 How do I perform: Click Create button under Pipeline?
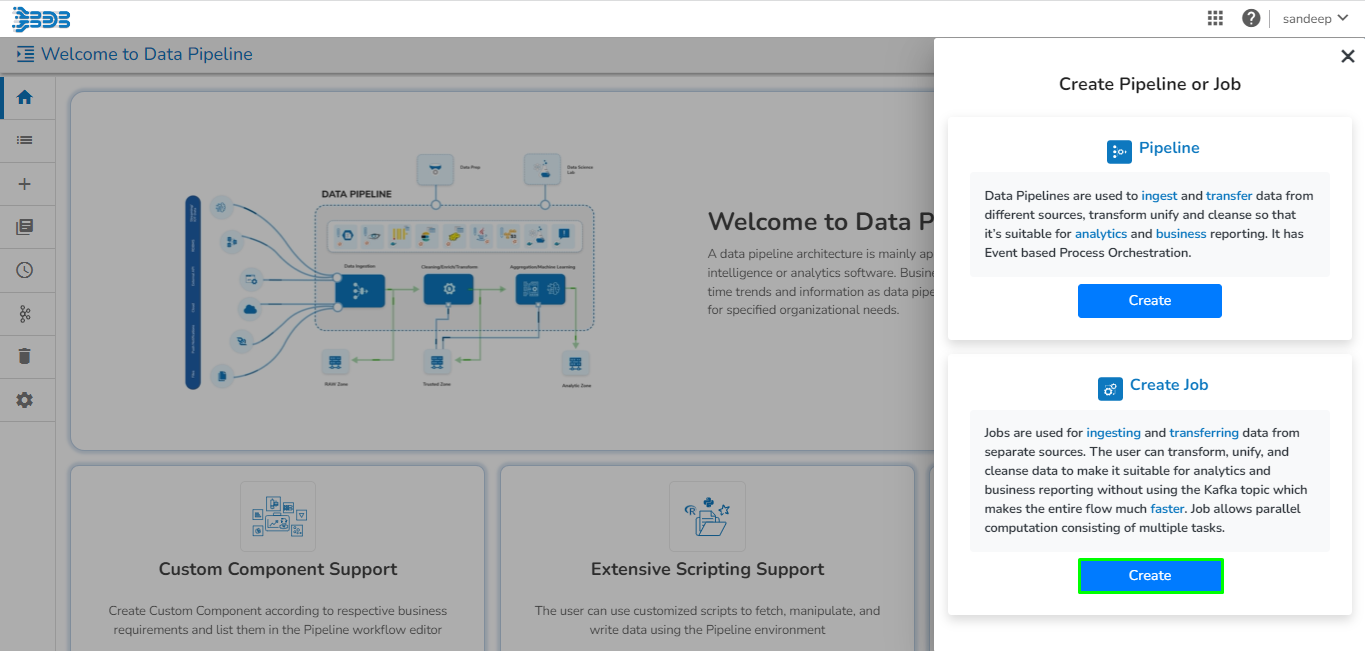[x=1150, y=301]
